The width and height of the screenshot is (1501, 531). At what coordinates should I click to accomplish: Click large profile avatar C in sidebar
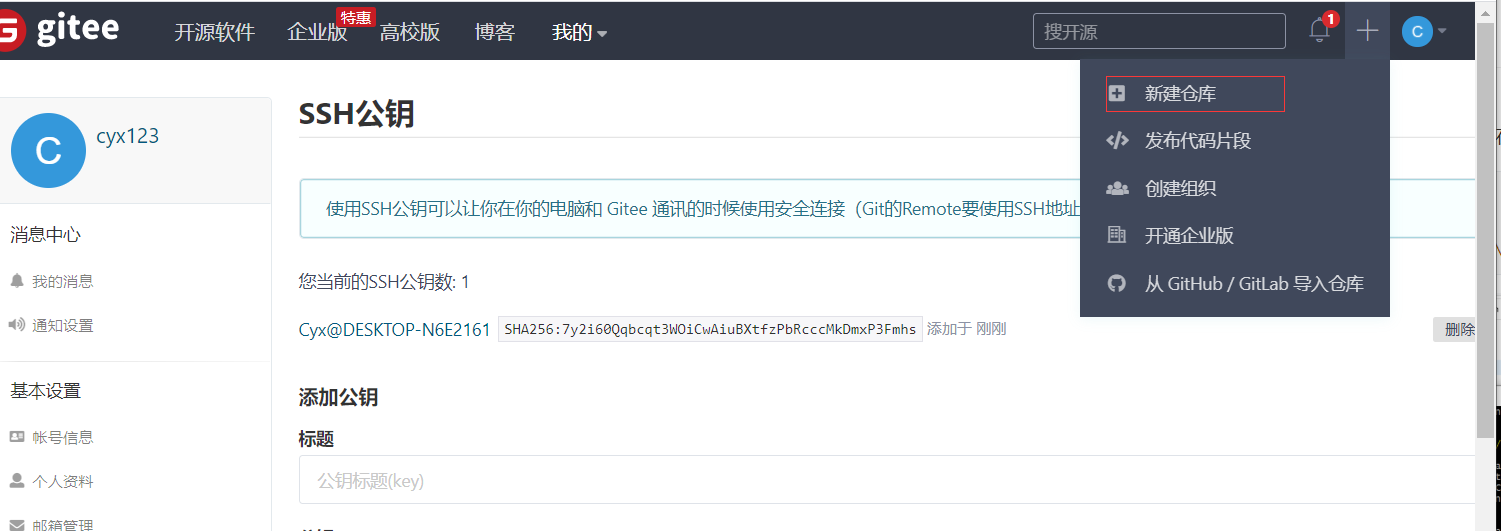tap(48, 150)
